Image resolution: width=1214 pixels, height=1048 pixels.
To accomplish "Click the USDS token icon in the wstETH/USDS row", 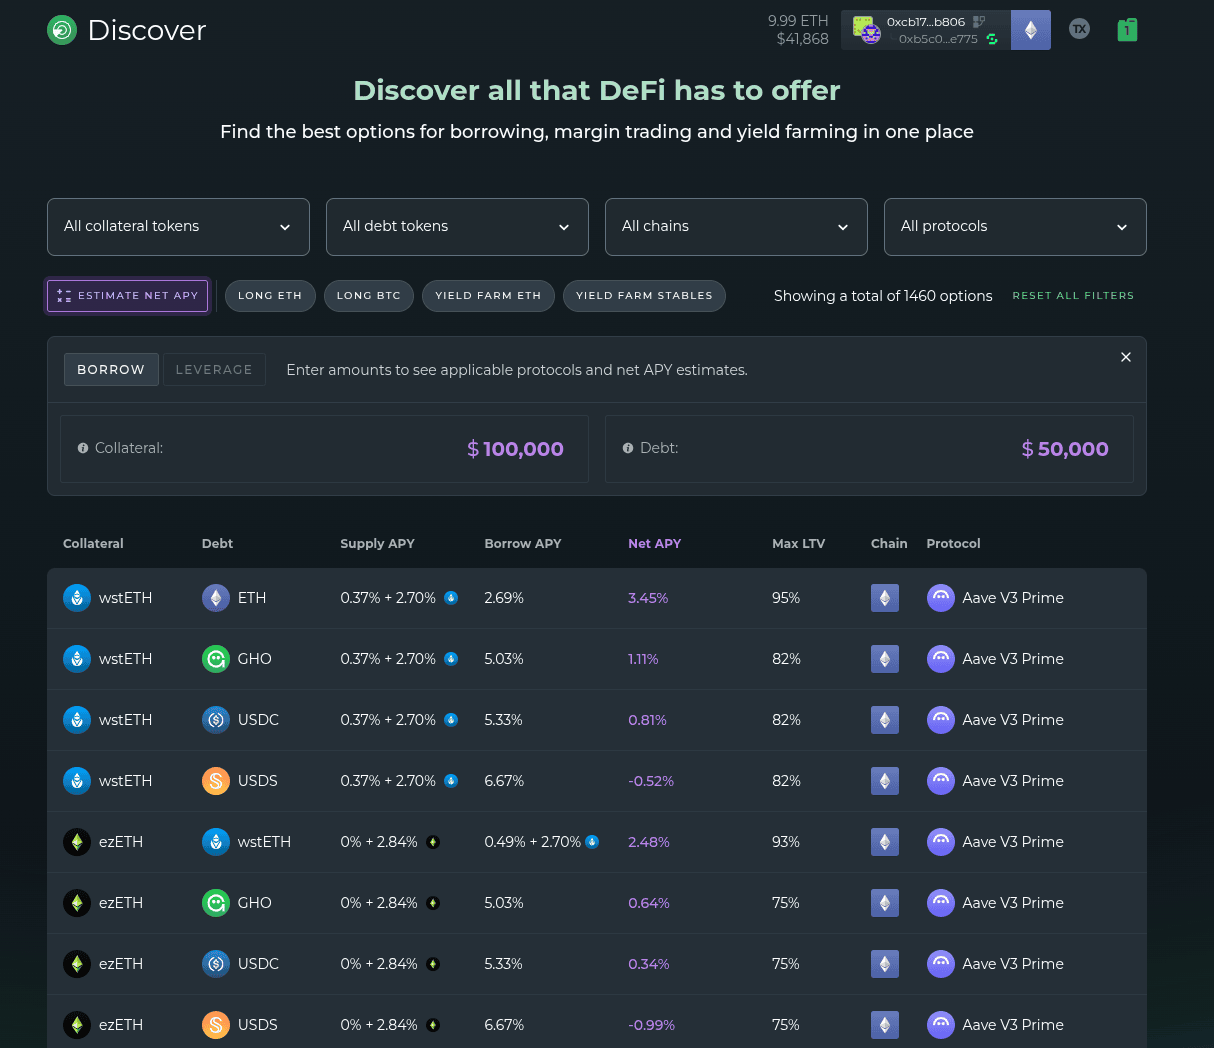I will 216,781.
